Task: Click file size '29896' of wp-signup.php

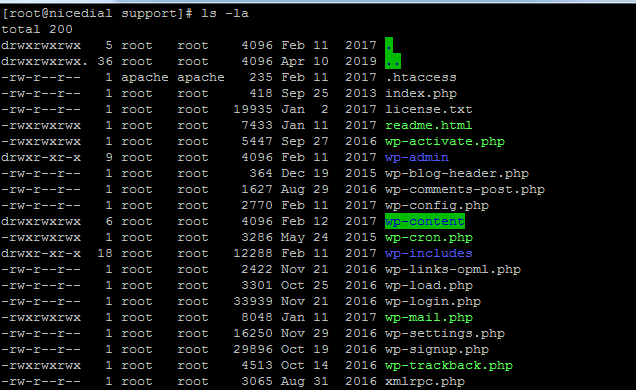Action: point(253,349)
